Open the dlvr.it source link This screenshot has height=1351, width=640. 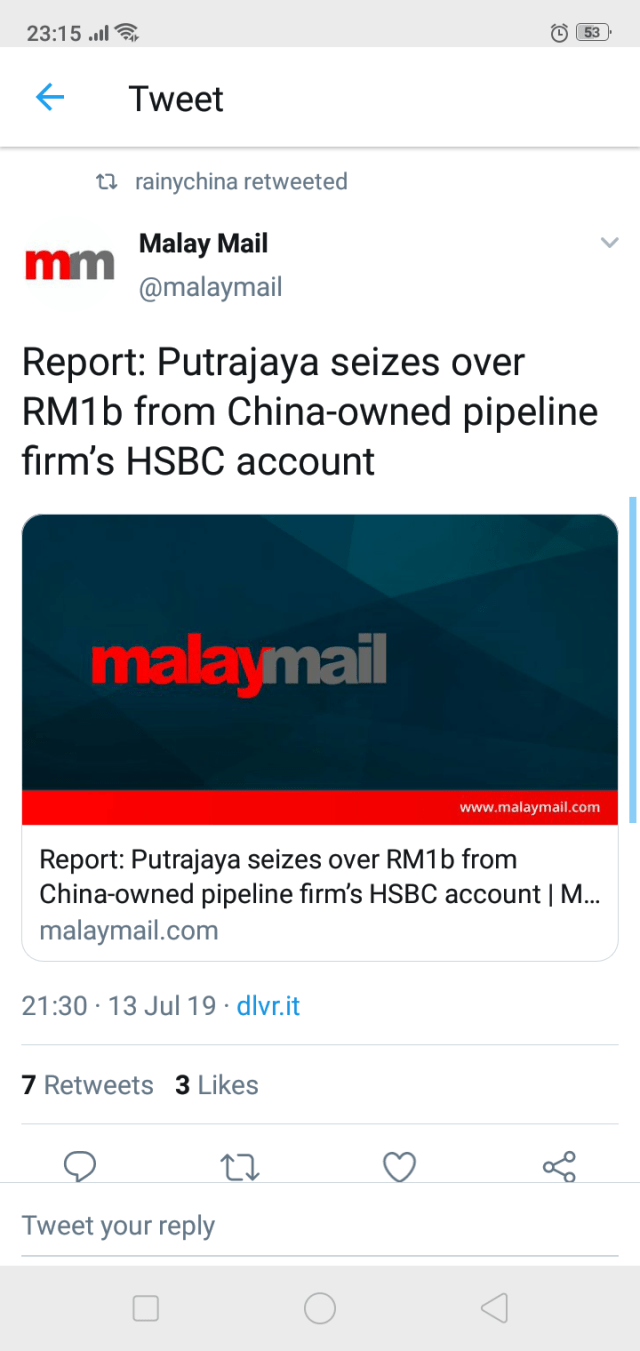coord(268,1005)
